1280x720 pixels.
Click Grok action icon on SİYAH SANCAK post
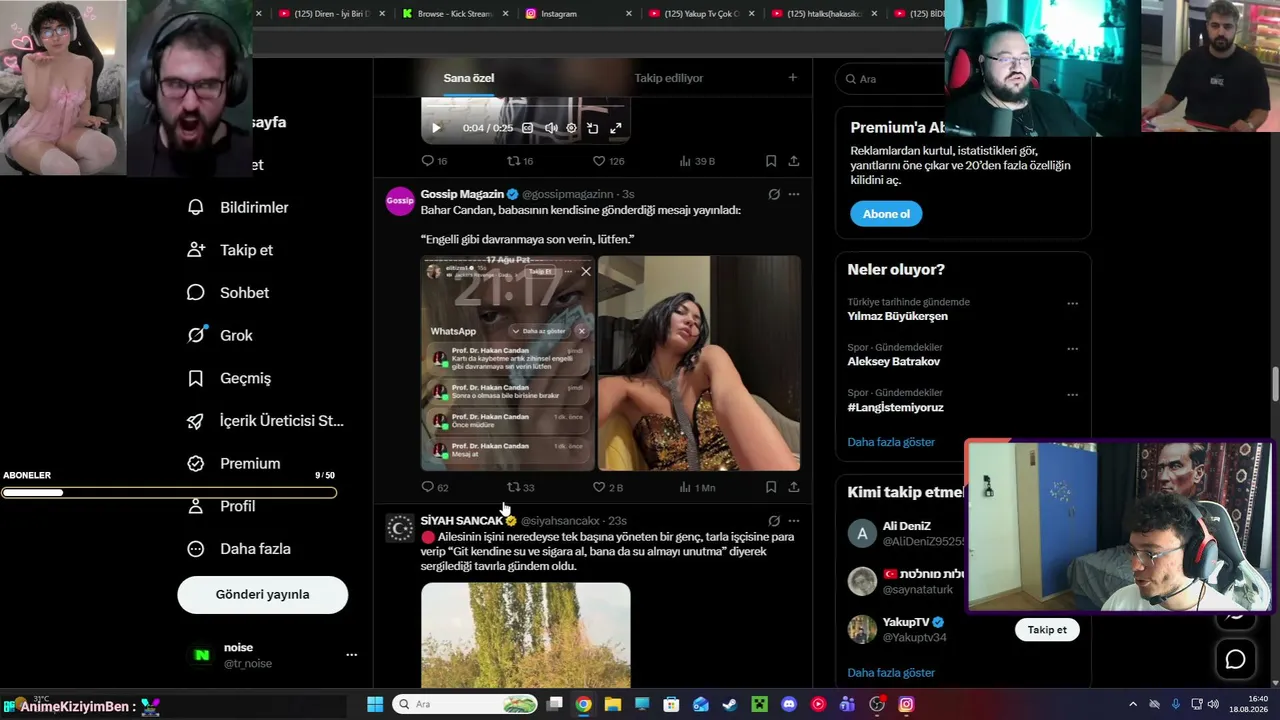(x=774, y=521)
